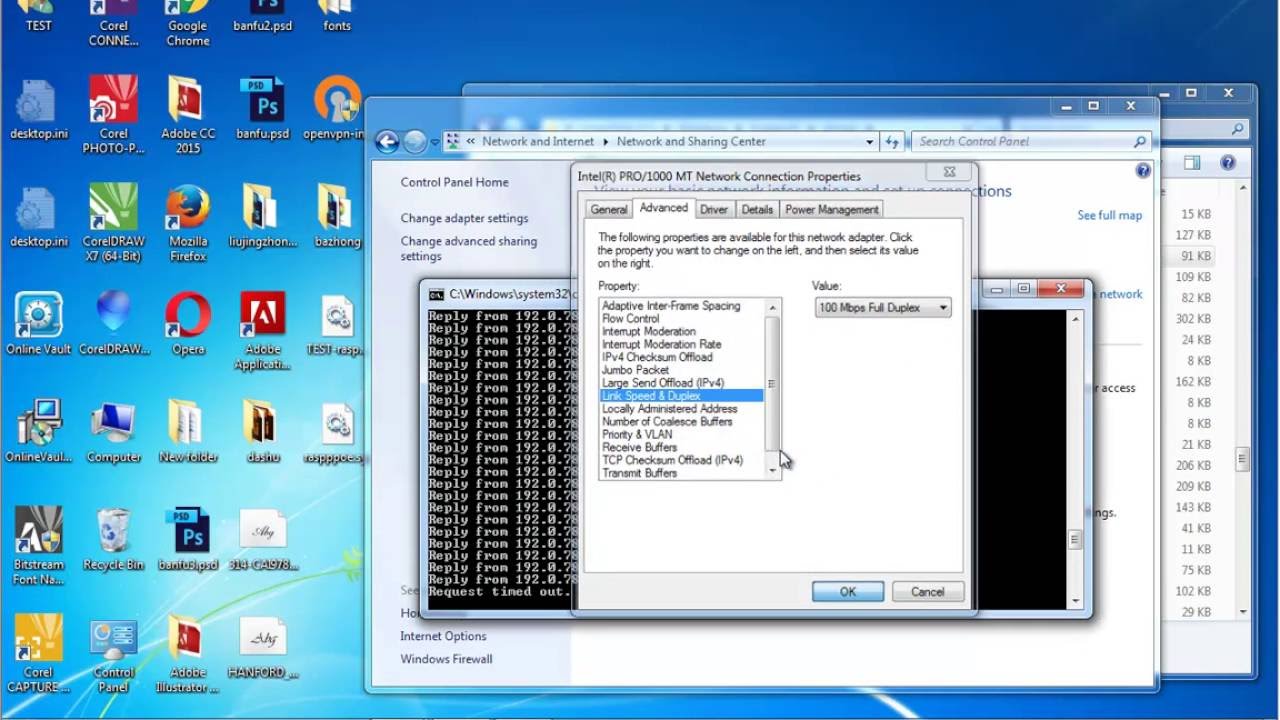
Task: Open Change adapter settings link
Action: [464, 218]
